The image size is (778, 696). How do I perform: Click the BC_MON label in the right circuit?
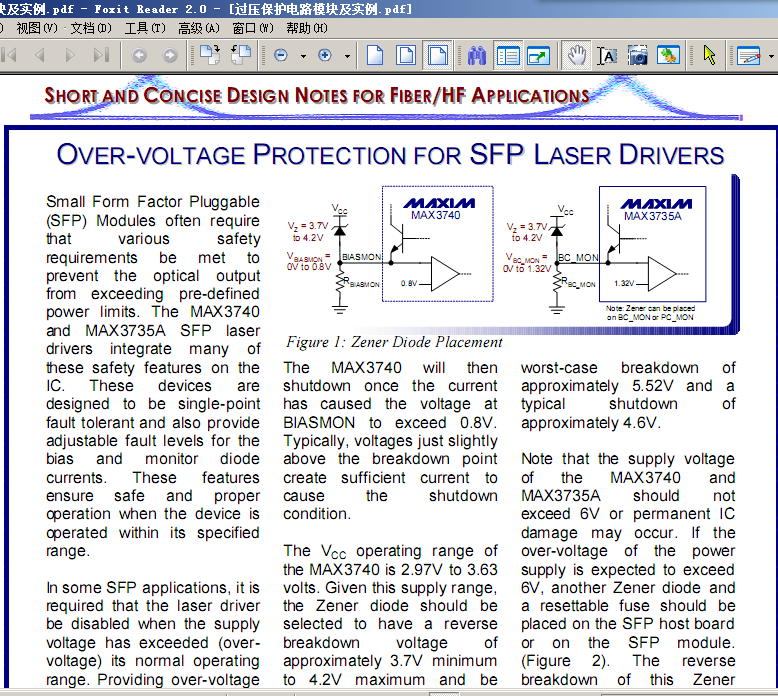[x=578, y=257]
